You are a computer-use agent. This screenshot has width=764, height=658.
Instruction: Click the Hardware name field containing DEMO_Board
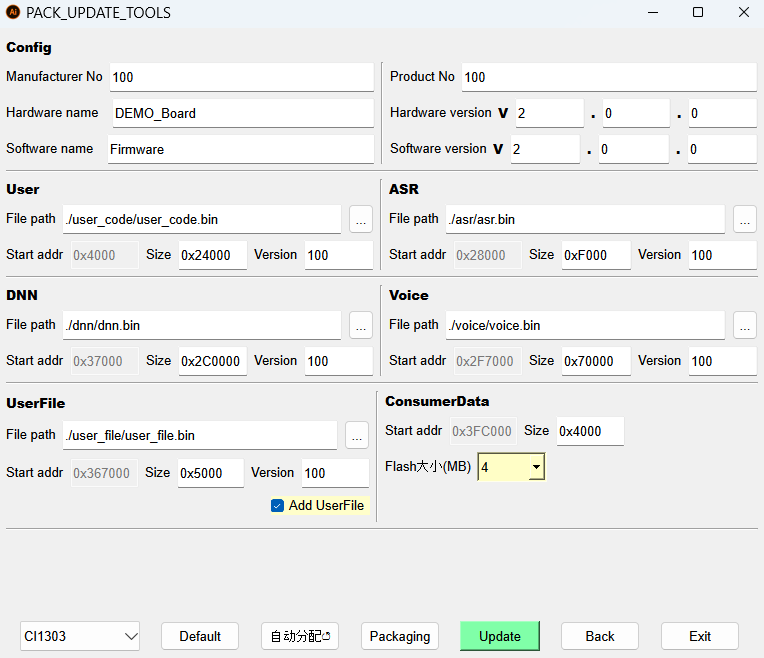(x=240, y=113)
